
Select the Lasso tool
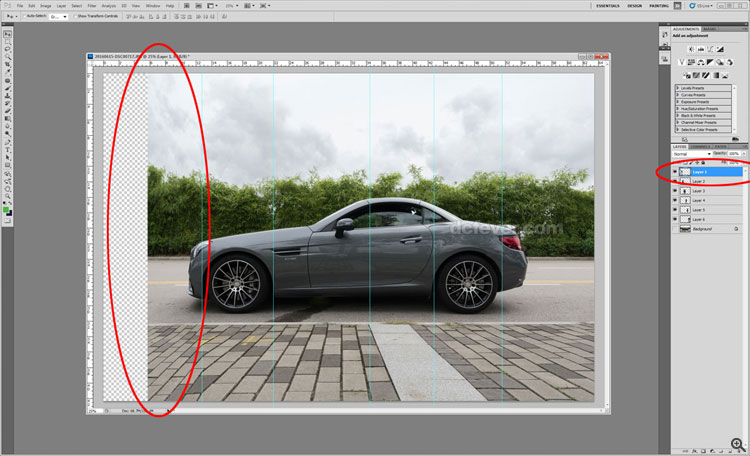pyautogui.click(x=8, y=49)
